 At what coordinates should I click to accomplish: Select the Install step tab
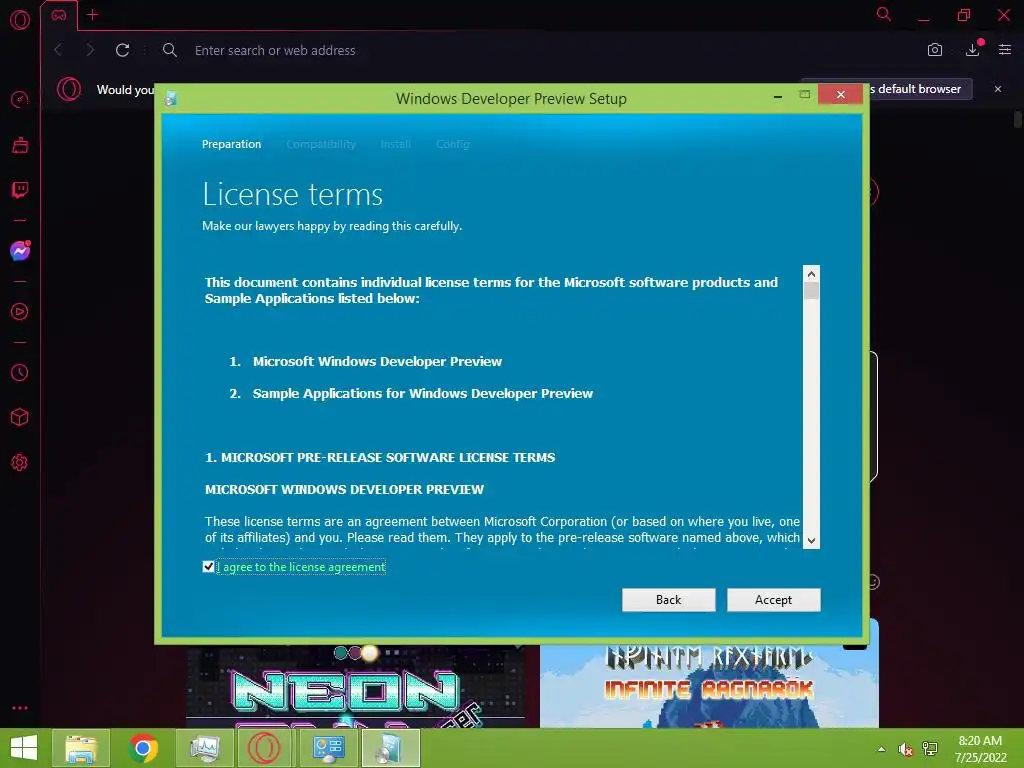(396, 144)
